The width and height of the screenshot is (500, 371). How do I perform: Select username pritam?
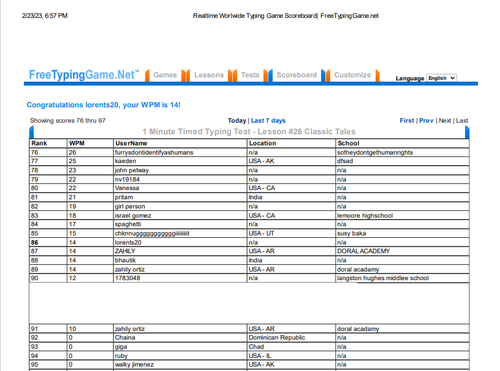point(124,197)
